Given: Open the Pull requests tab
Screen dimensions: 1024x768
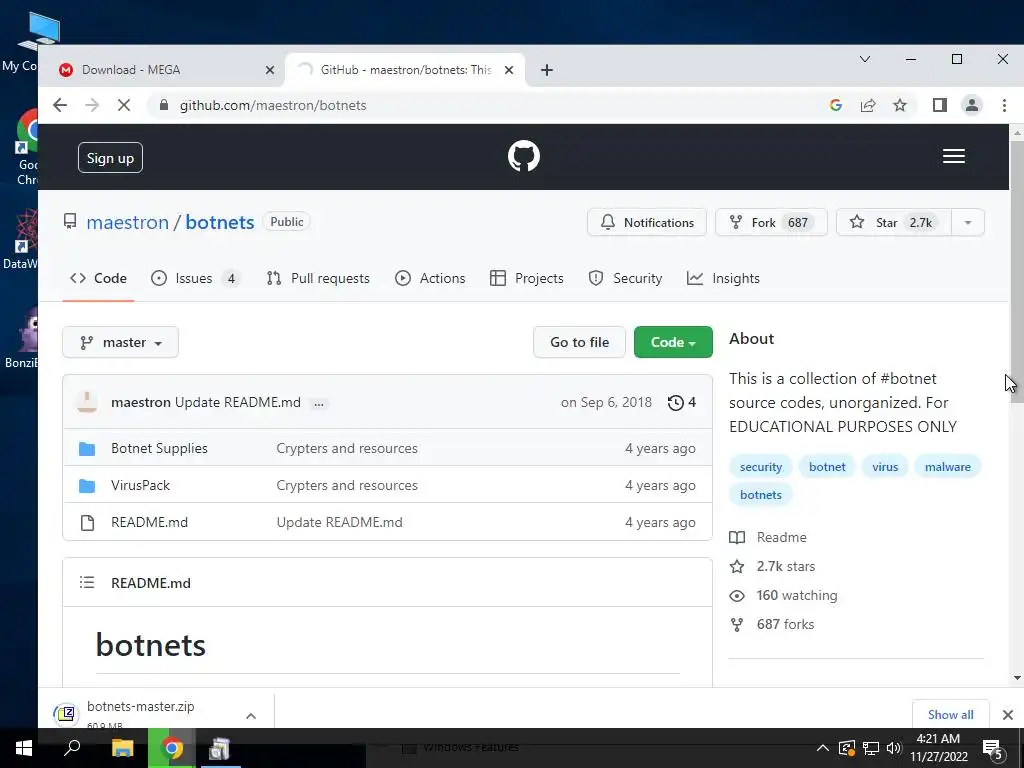Looking at the screenshot, I should click(x=318, y=278).
